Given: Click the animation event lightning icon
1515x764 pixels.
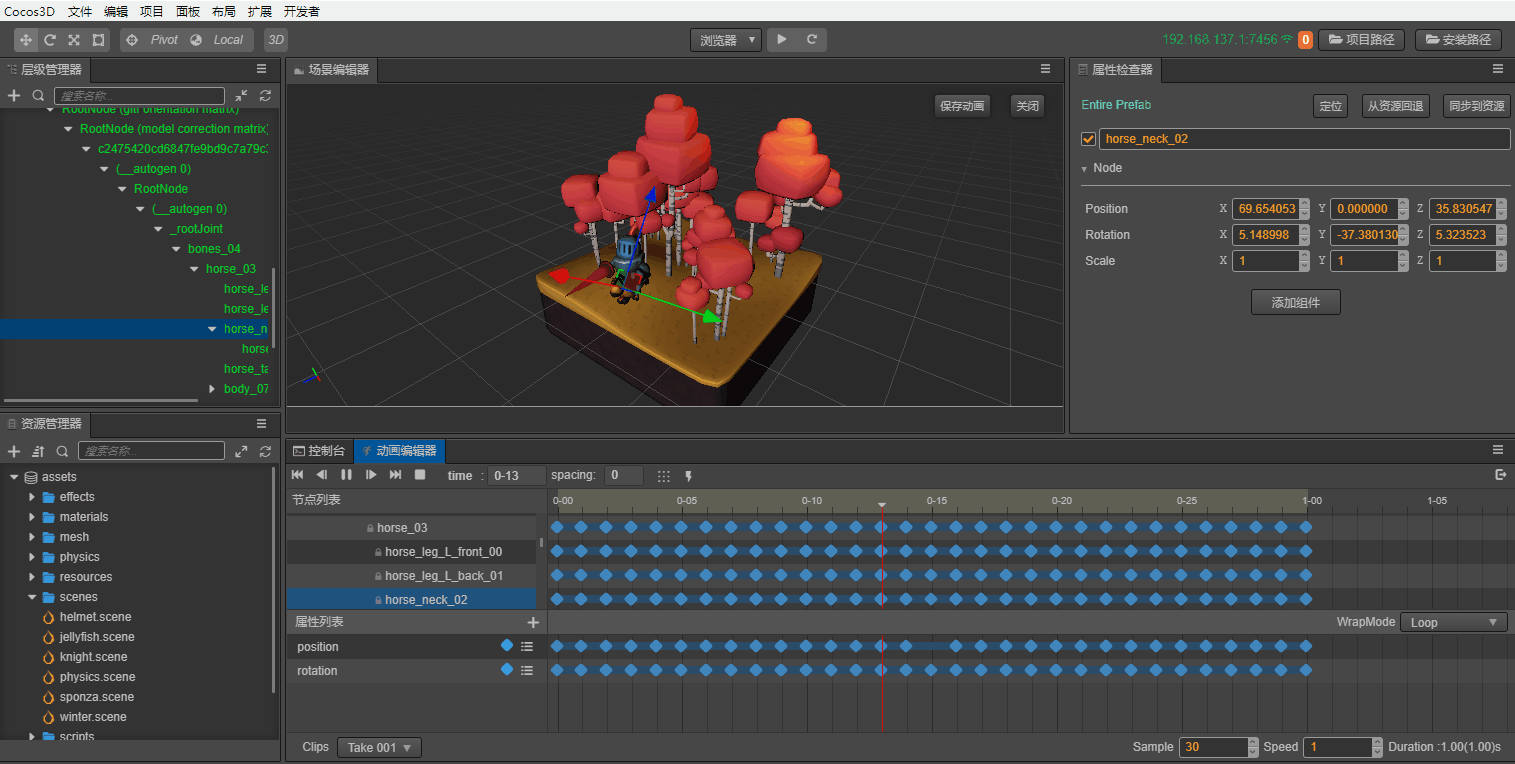Looking at the screenshot, I should [688, 476].
